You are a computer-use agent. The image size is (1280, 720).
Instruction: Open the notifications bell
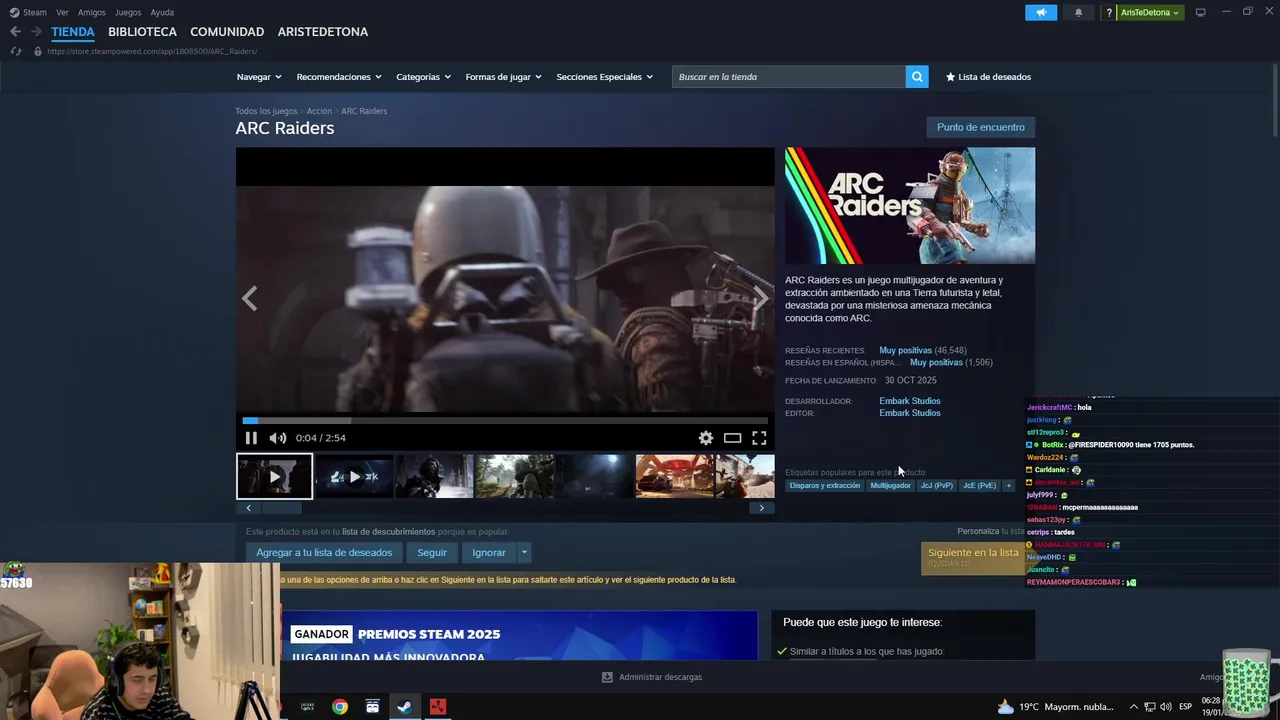click(x=1078, y=13)
